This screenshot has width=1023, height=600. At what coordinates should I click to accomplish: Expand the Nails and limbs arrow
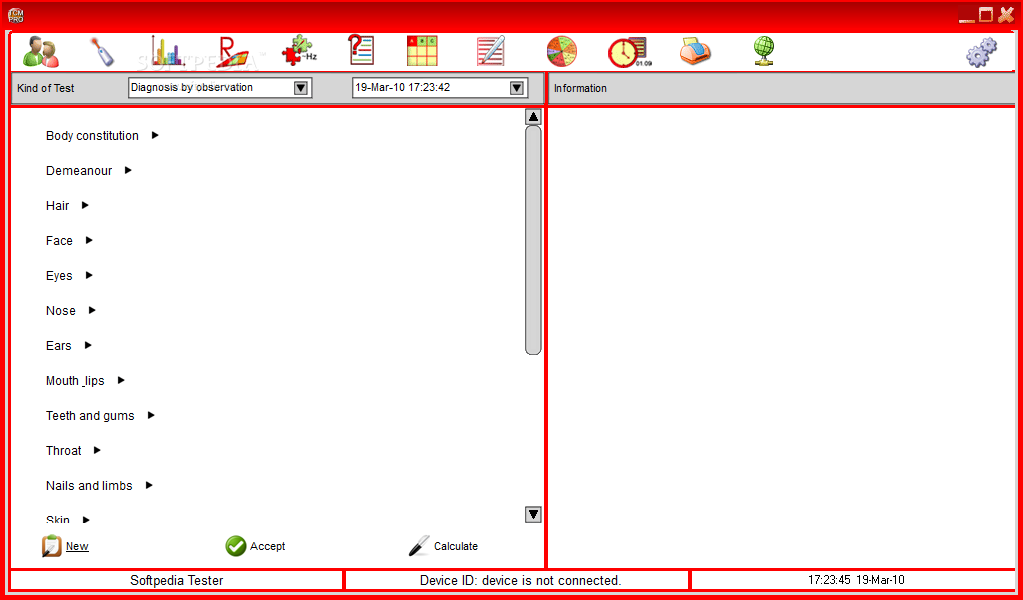tap(149, 485)
